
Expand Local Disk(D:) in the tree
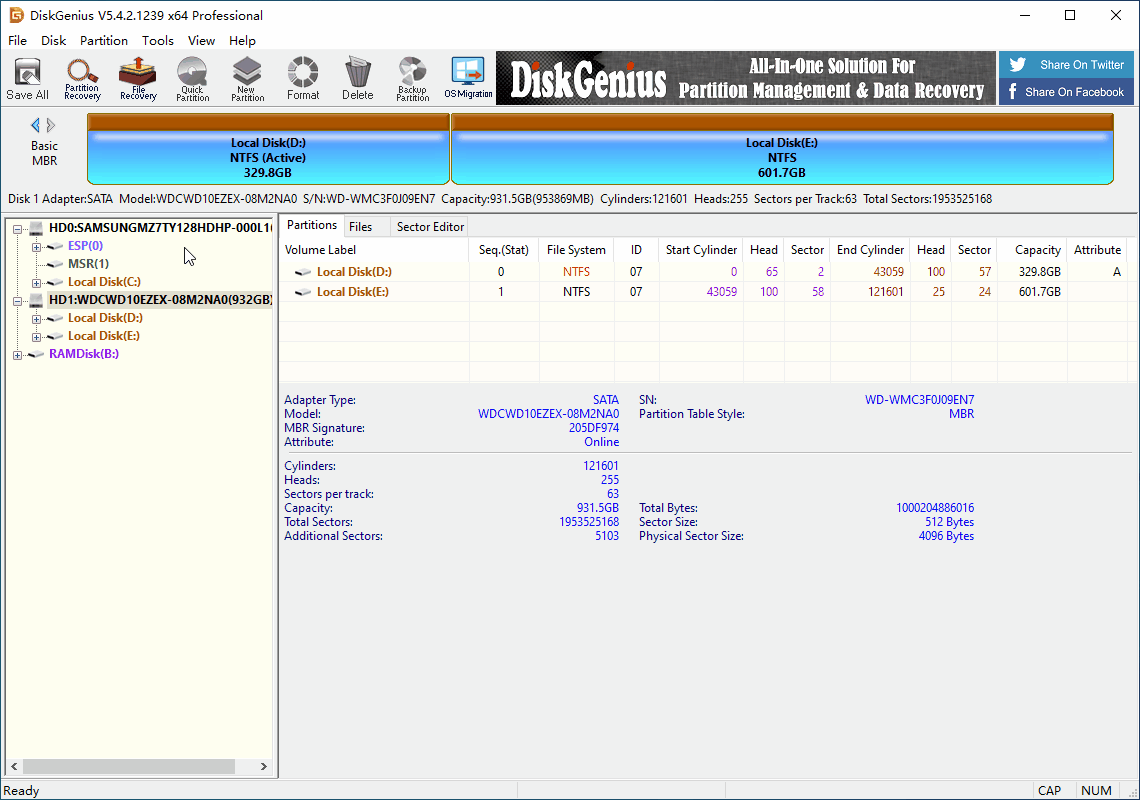click(x=36, y=319)
